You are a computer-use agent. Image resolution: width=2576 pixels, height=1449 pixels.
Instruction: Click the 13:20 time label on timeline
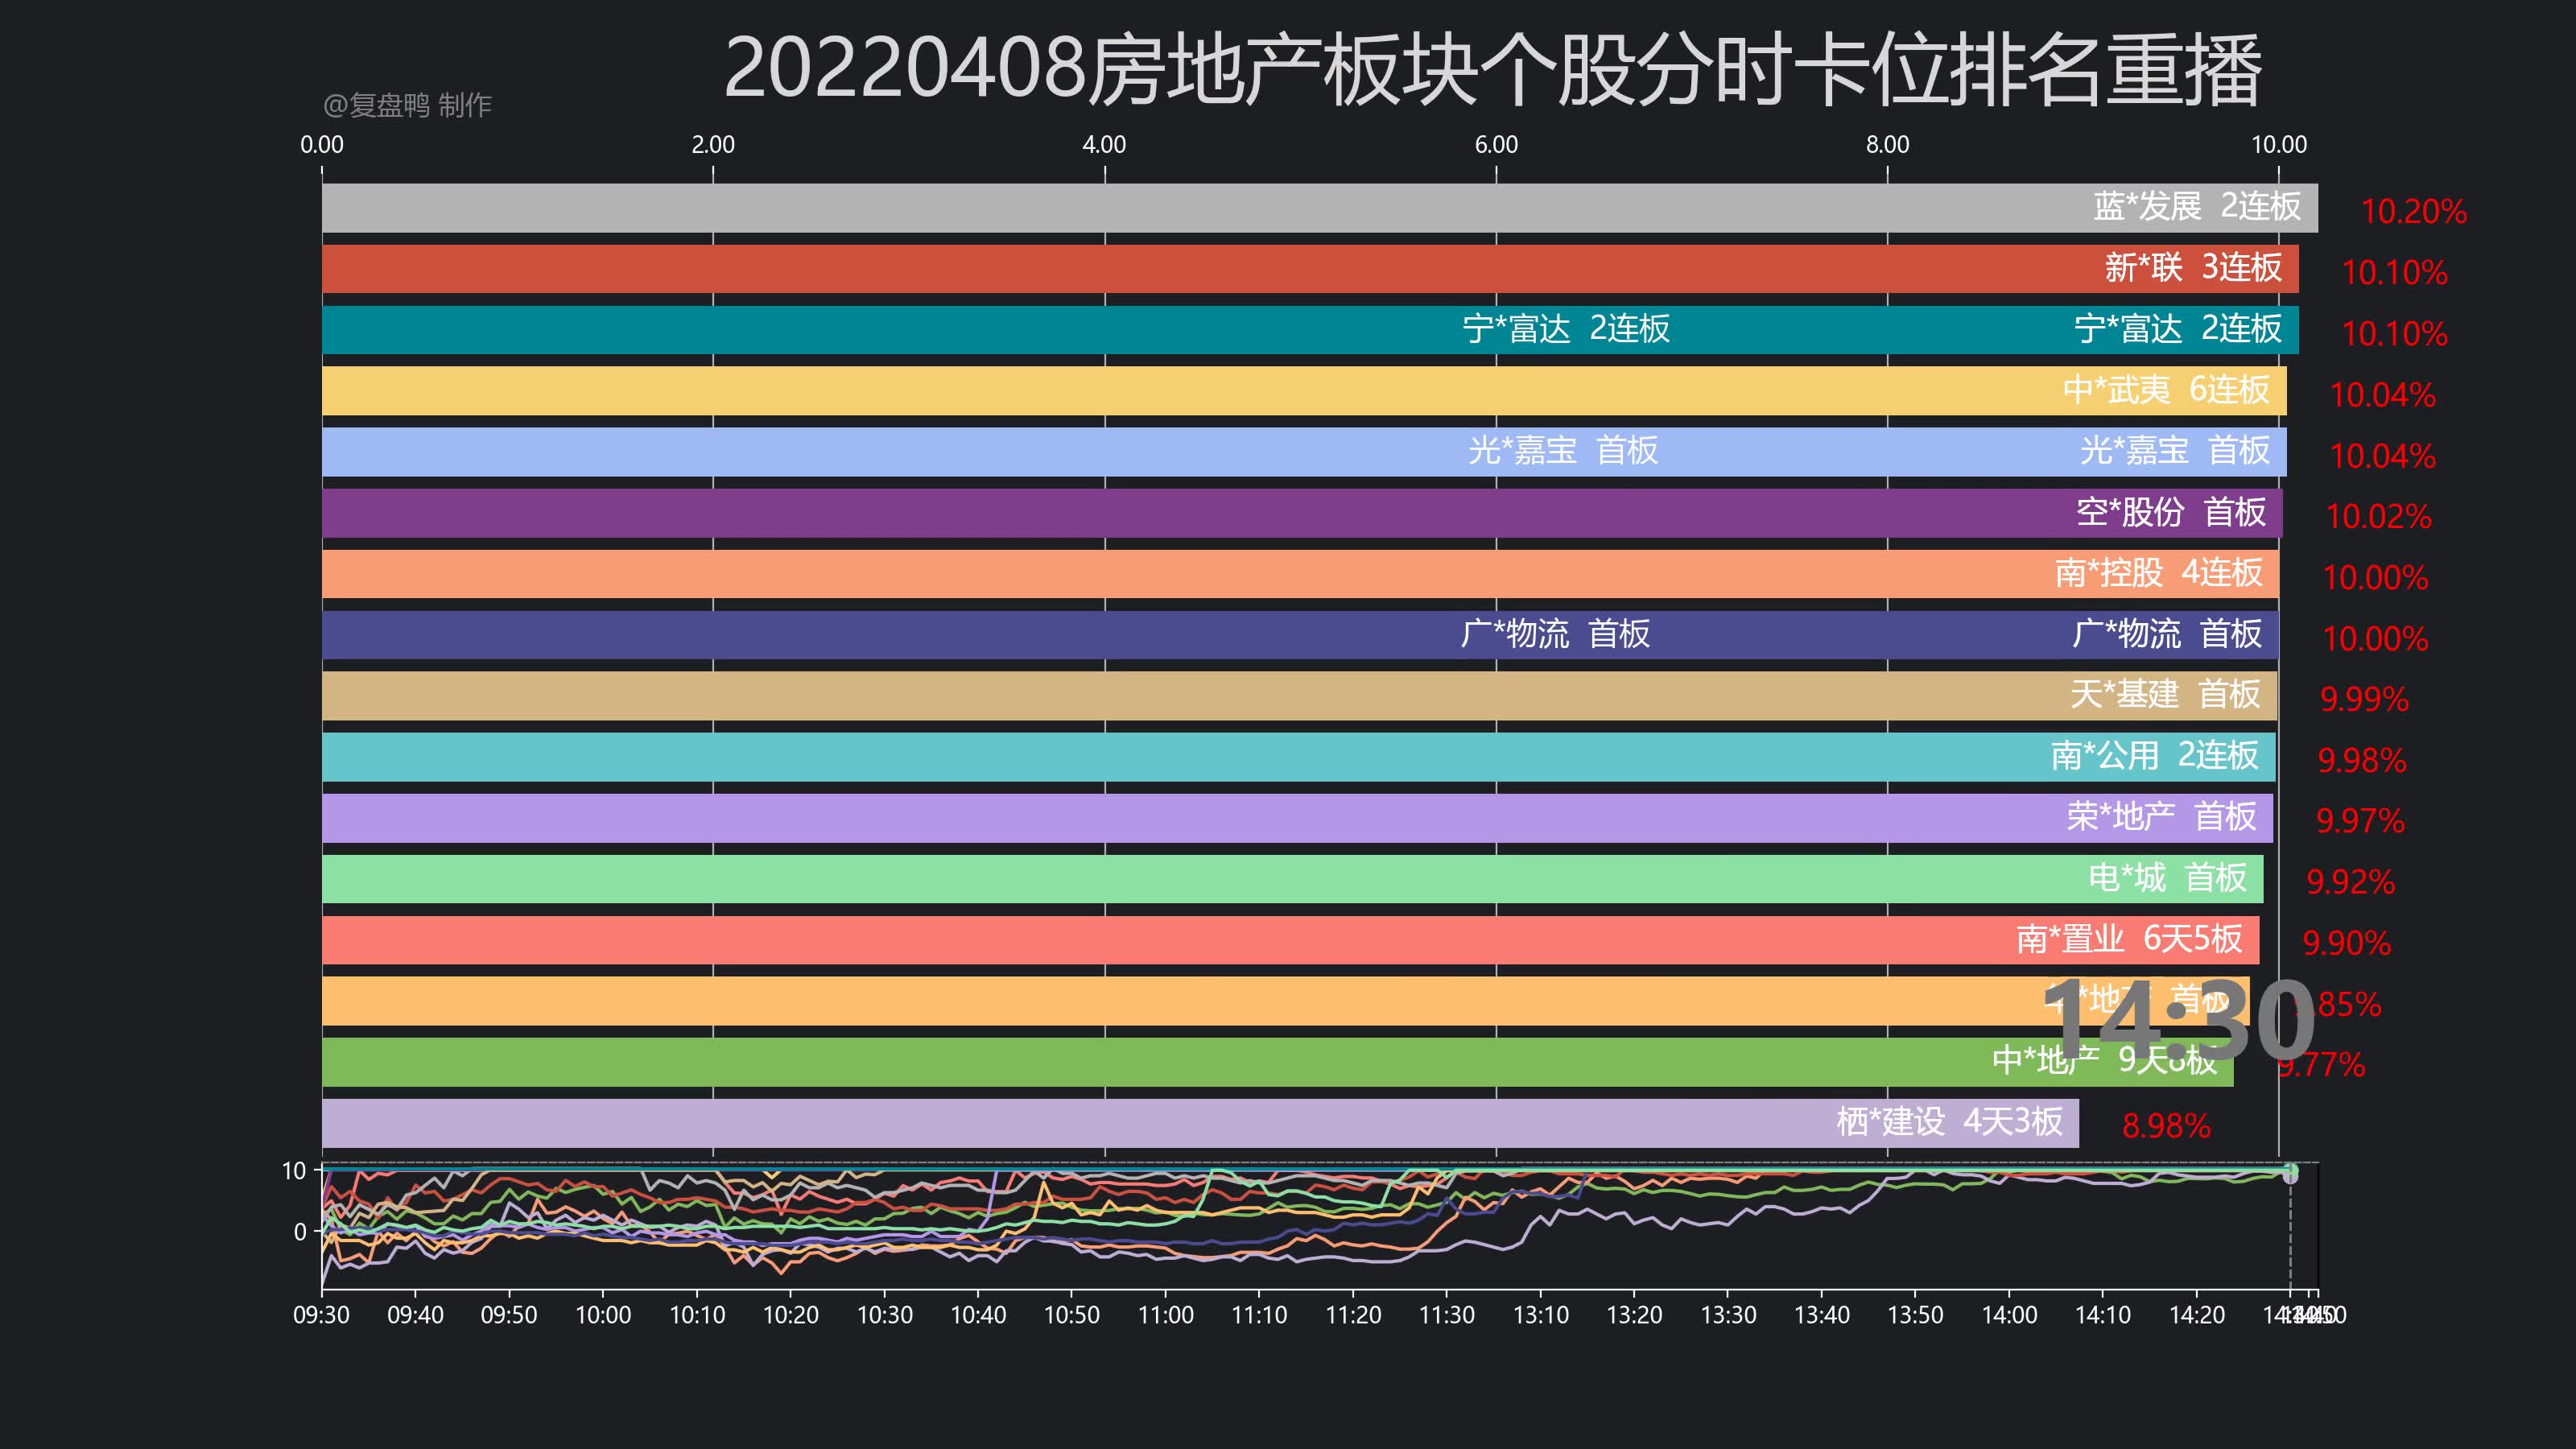click(x=1634, y=1314)
